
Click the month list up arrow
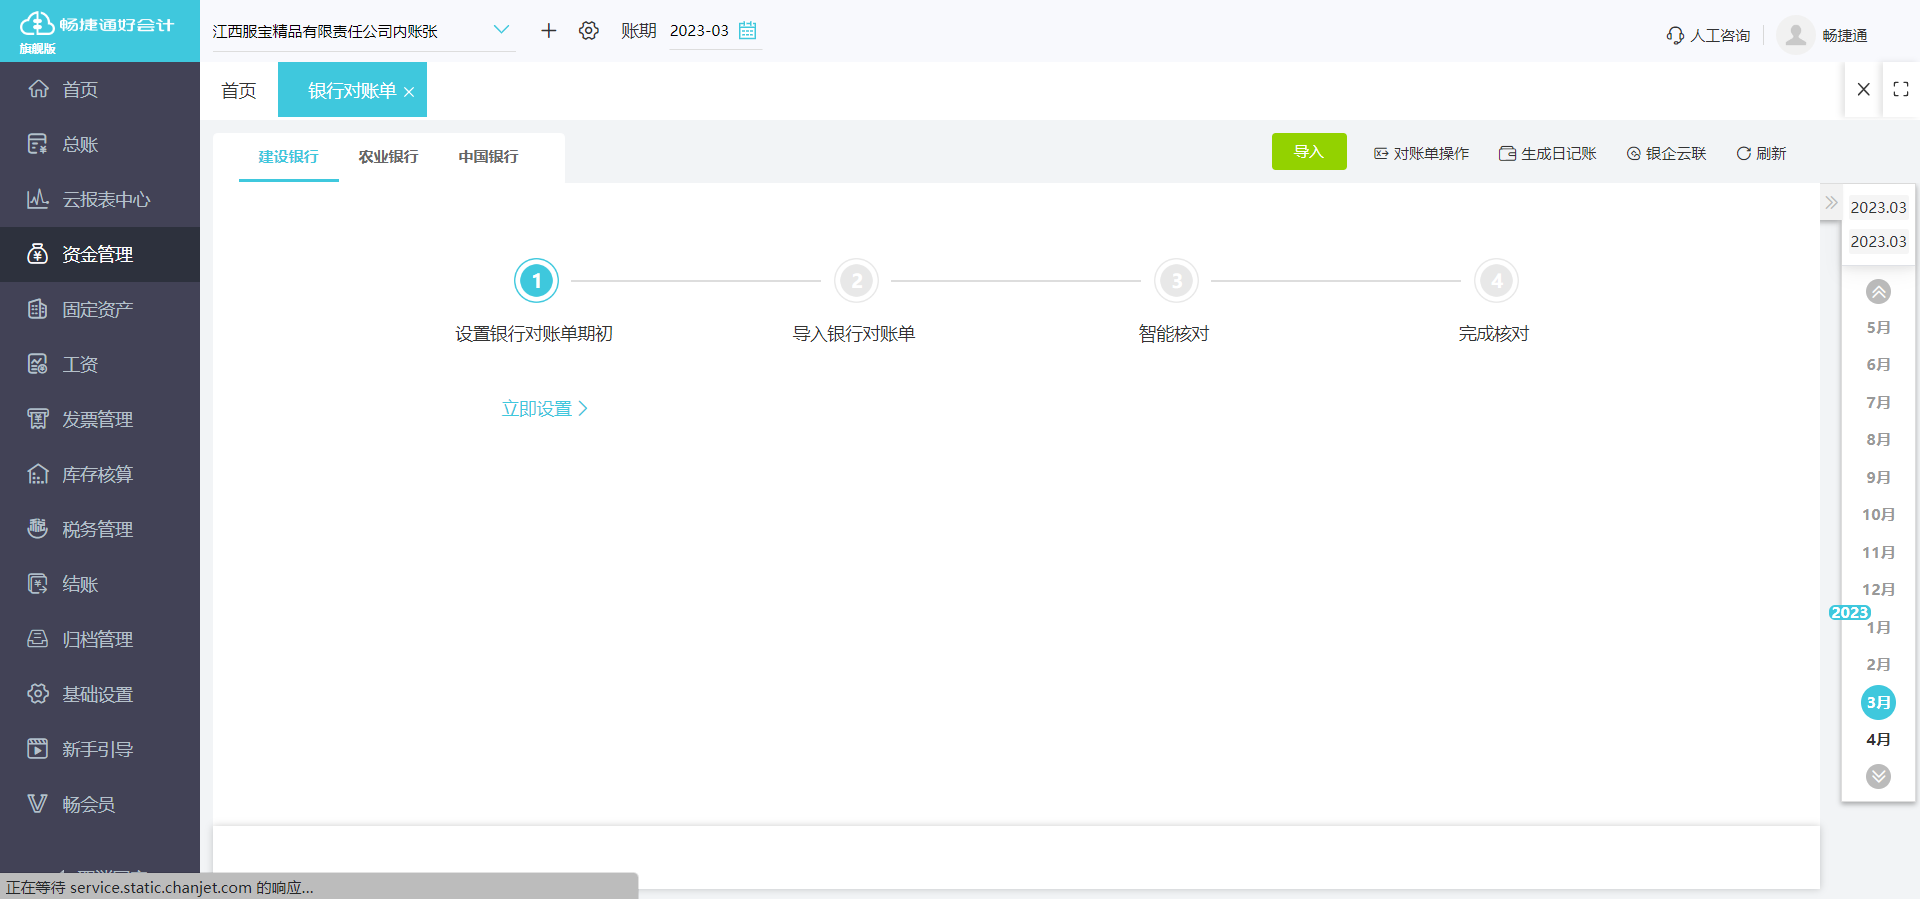(x=1878, y=291)
